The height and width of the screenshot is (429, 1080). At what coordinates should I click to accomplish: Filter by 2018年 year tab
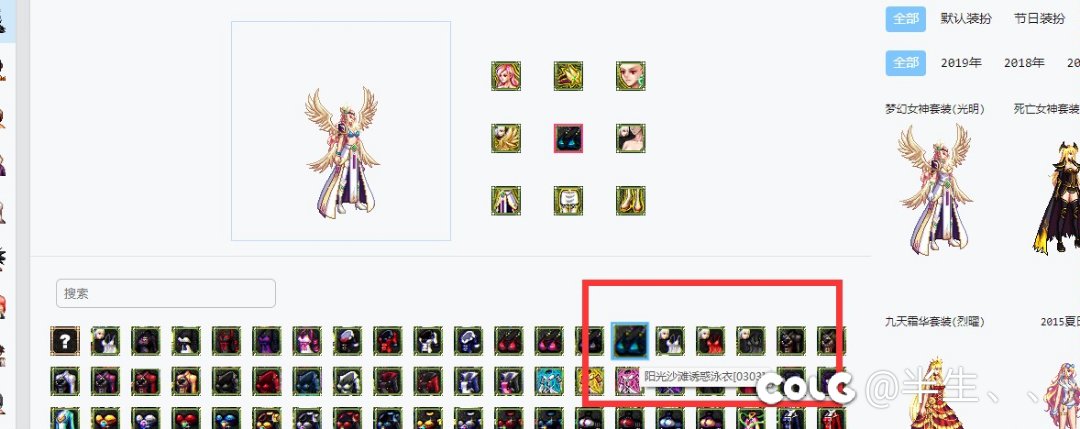[x=1024, y=63]
